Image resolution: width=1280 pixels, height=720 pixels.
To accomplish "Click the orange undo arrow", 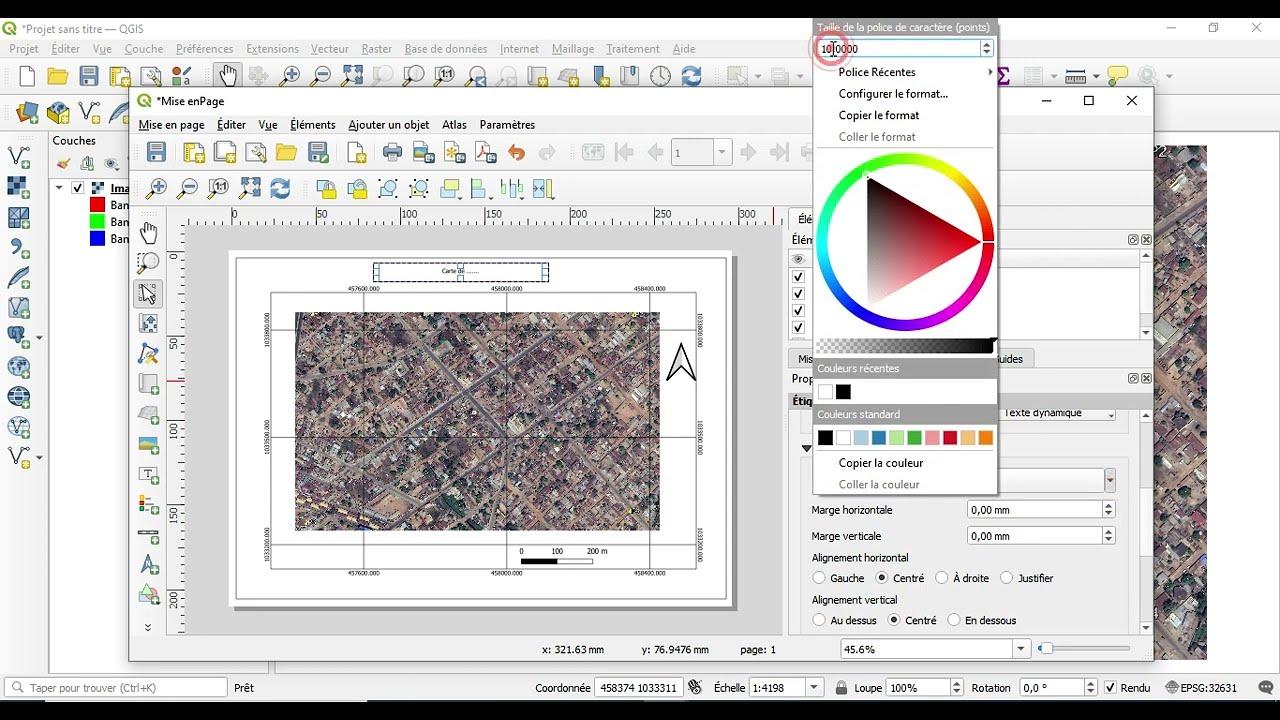I will pyautogui.click(x=516, y=153).
